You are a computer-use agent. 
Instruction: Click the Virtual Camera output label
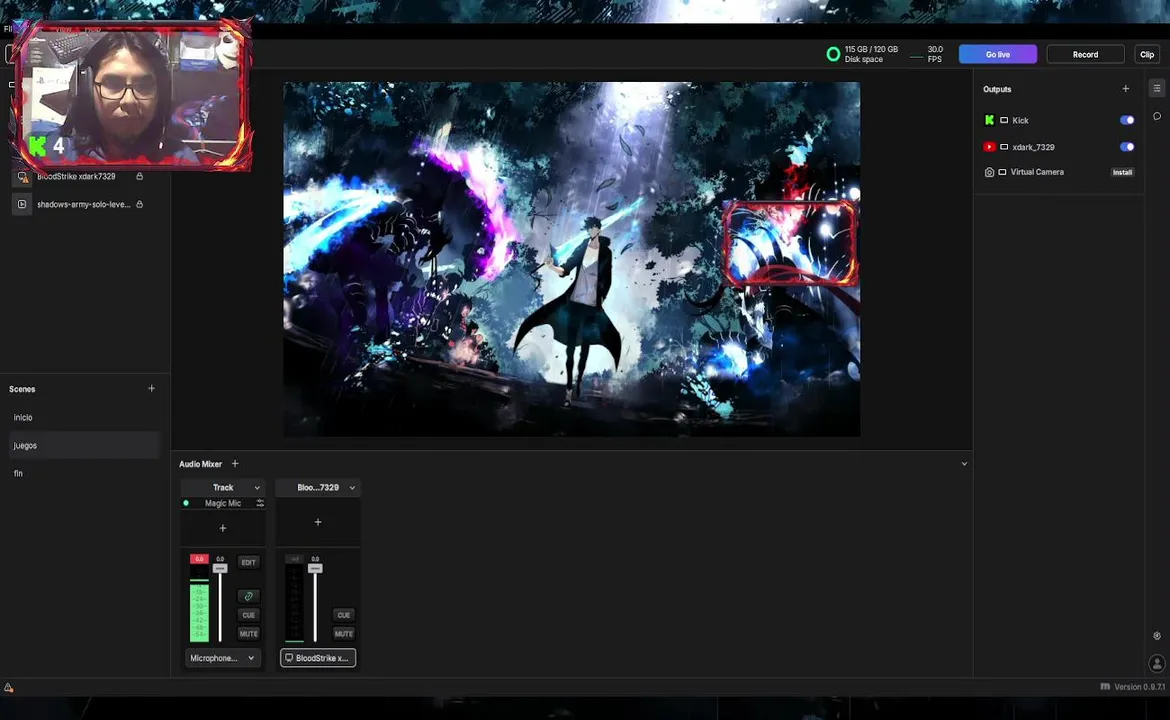[1036, 172]
